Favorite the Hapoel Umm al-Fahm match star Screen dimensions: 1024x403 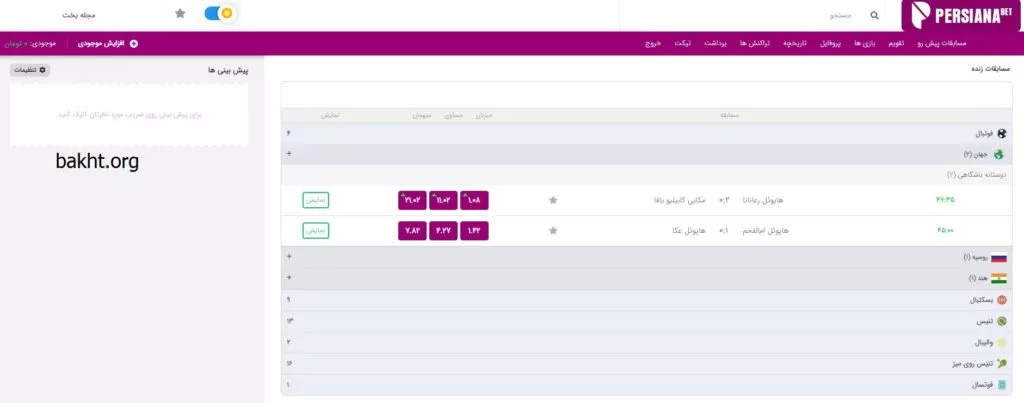[x=553, y=231]
